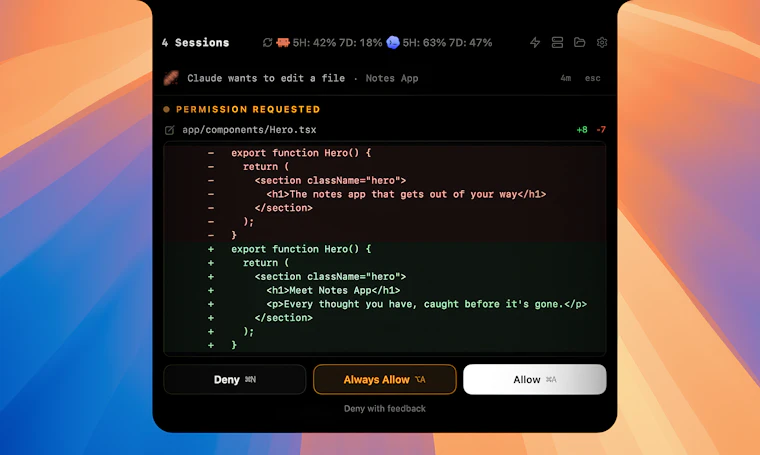The width and height of the screenshot is (760, 455).
Task: Click the orange permission requested status dot
Action: click(166, 110)
